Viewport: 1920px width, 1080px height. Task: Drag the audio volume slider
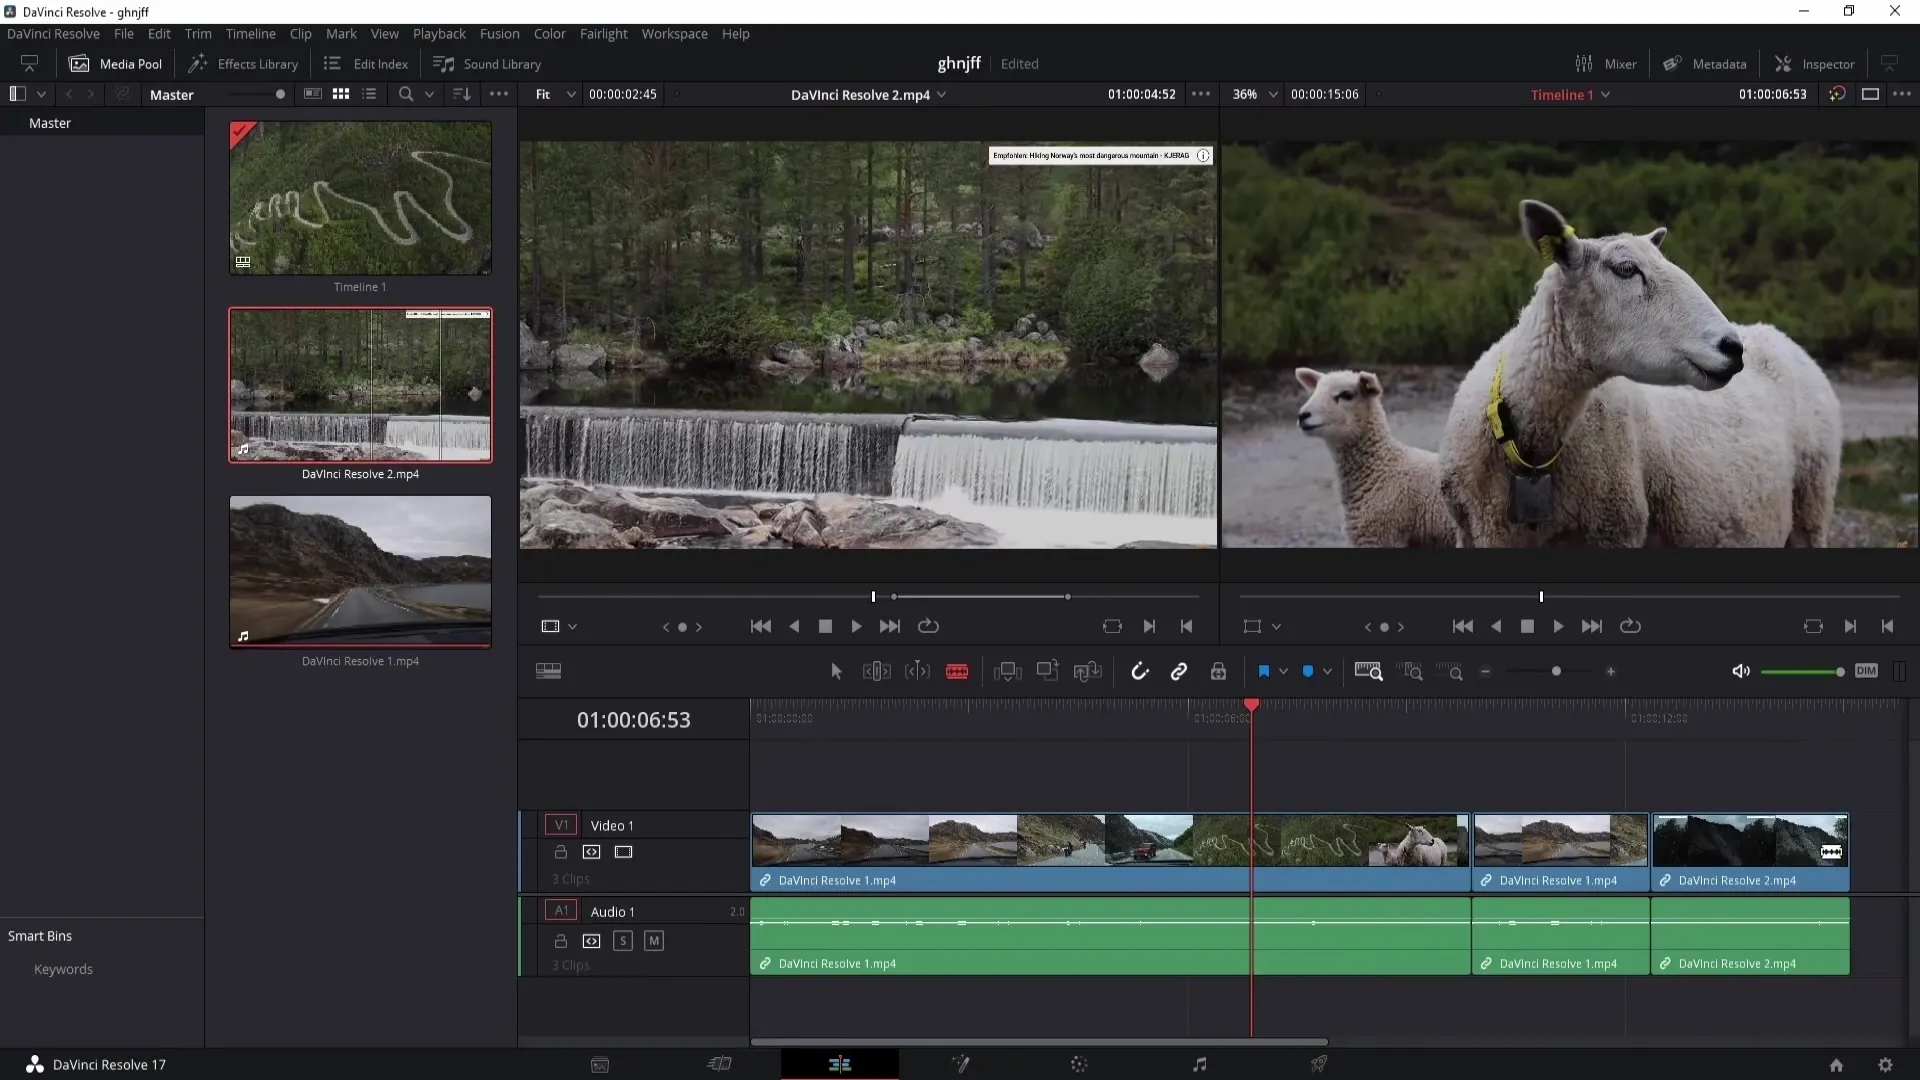[1837, 673]
